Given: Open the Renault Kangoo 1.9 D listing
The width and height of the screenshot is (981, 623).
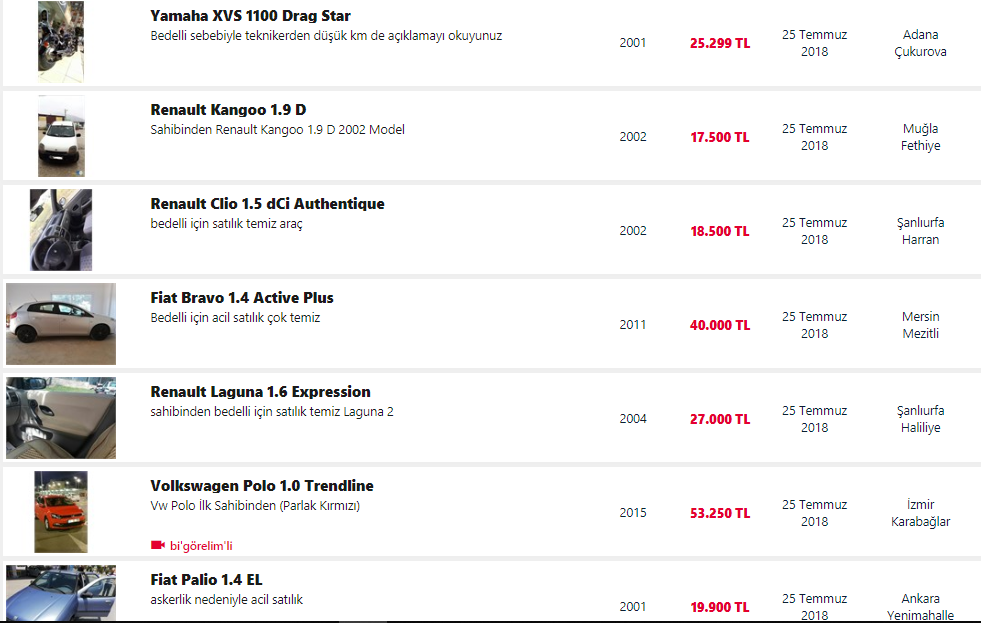Looking at the screenshot, I should tap(228, 110).
